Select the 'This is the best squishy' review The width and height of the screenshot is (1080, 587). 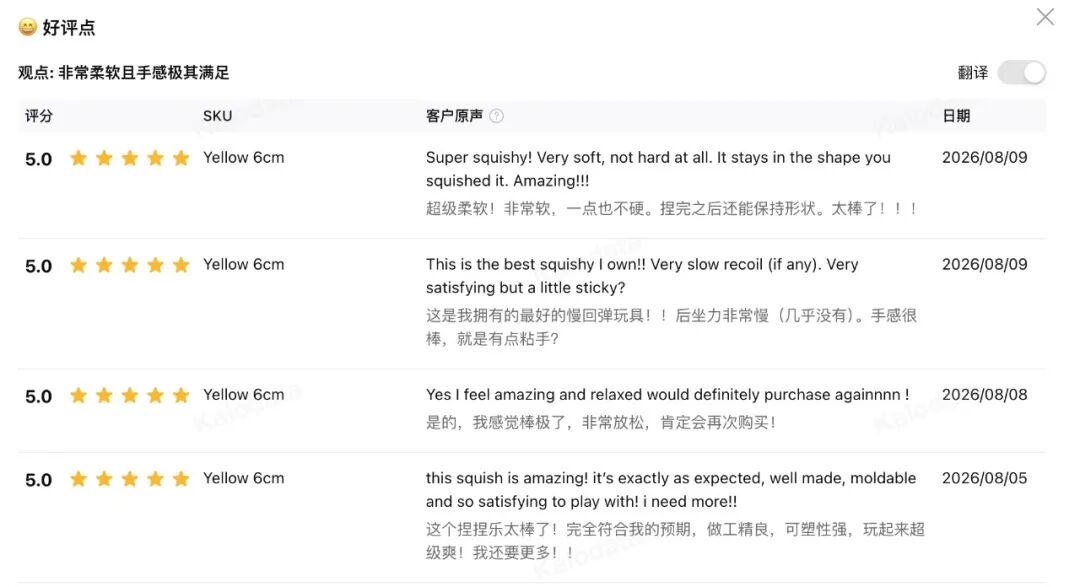tap(642, 276)
